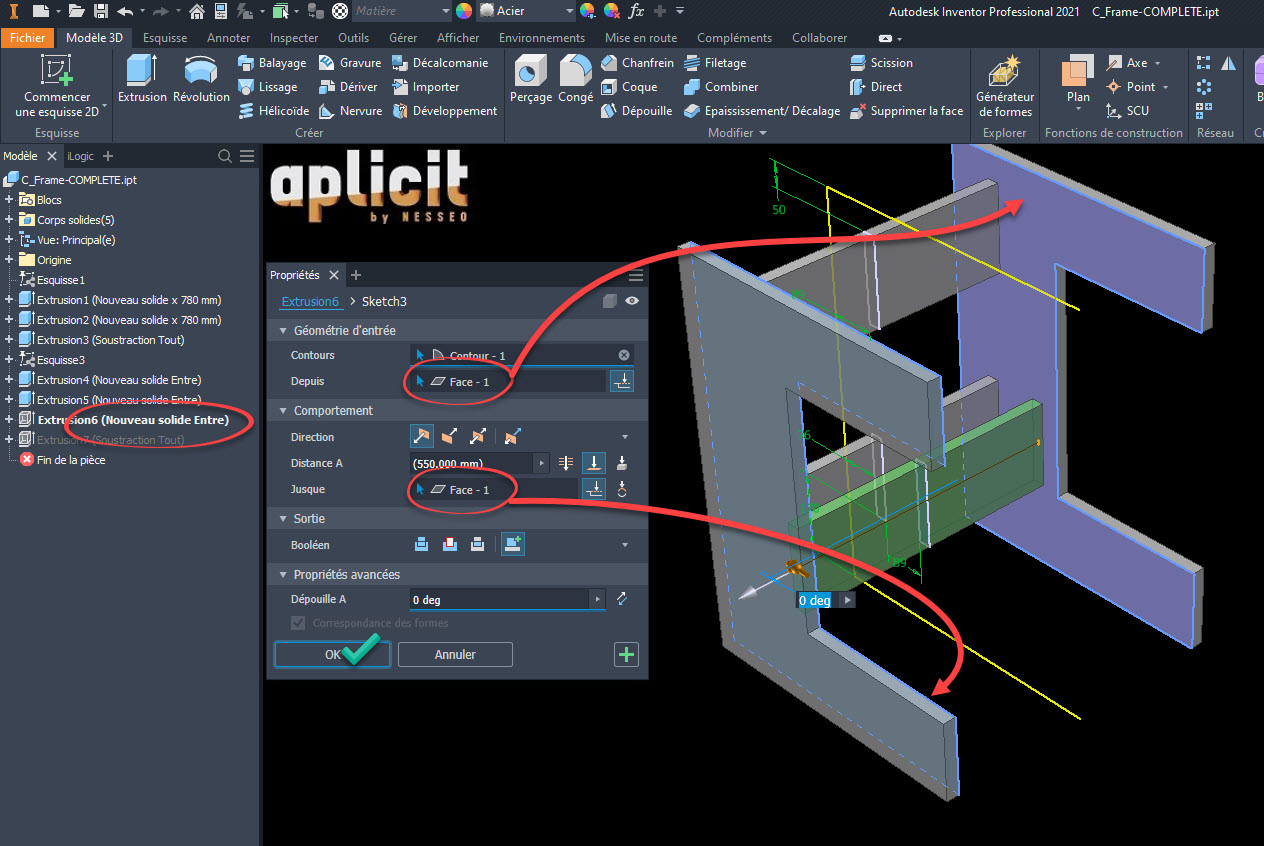Open the Distance A value arrow menu

click(x=543, y=463)
